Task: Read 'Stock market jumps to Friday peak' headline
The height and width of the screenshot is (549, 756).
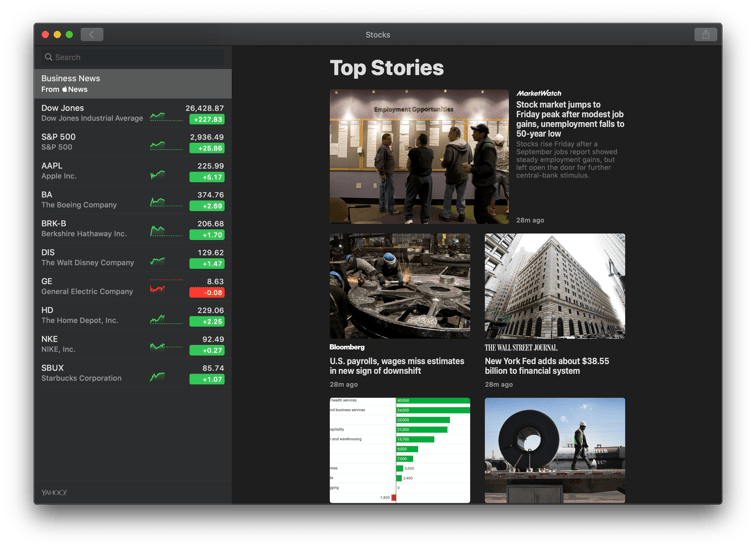Action: tap(570, 119)
